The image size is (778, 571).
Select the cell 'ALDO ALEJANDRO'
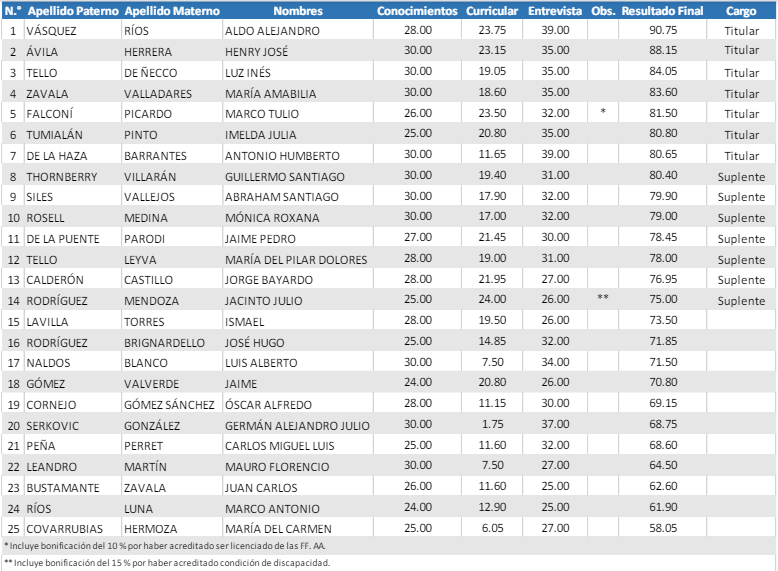[x=272, y=31]
